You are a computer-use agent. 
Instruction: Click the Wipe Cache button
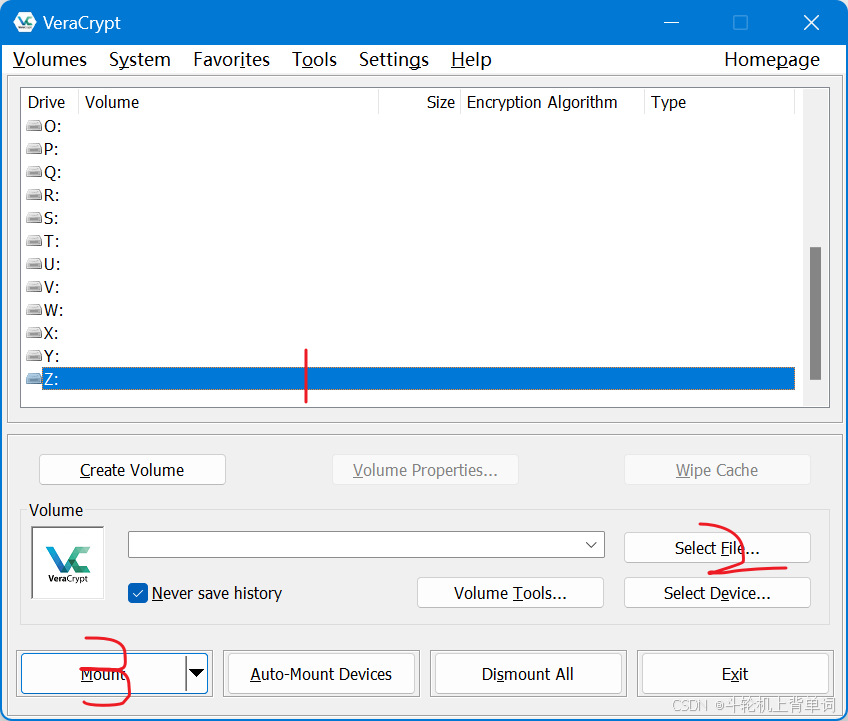(717, 469)
